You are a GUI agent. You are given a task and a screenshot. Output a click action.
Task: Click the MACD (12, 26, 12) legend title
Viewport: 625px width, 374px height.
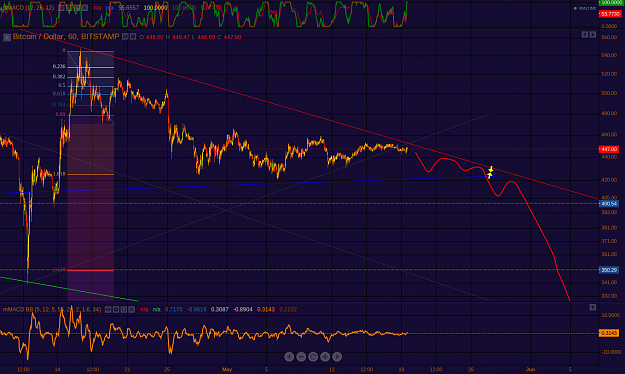[x=28, y=8]
